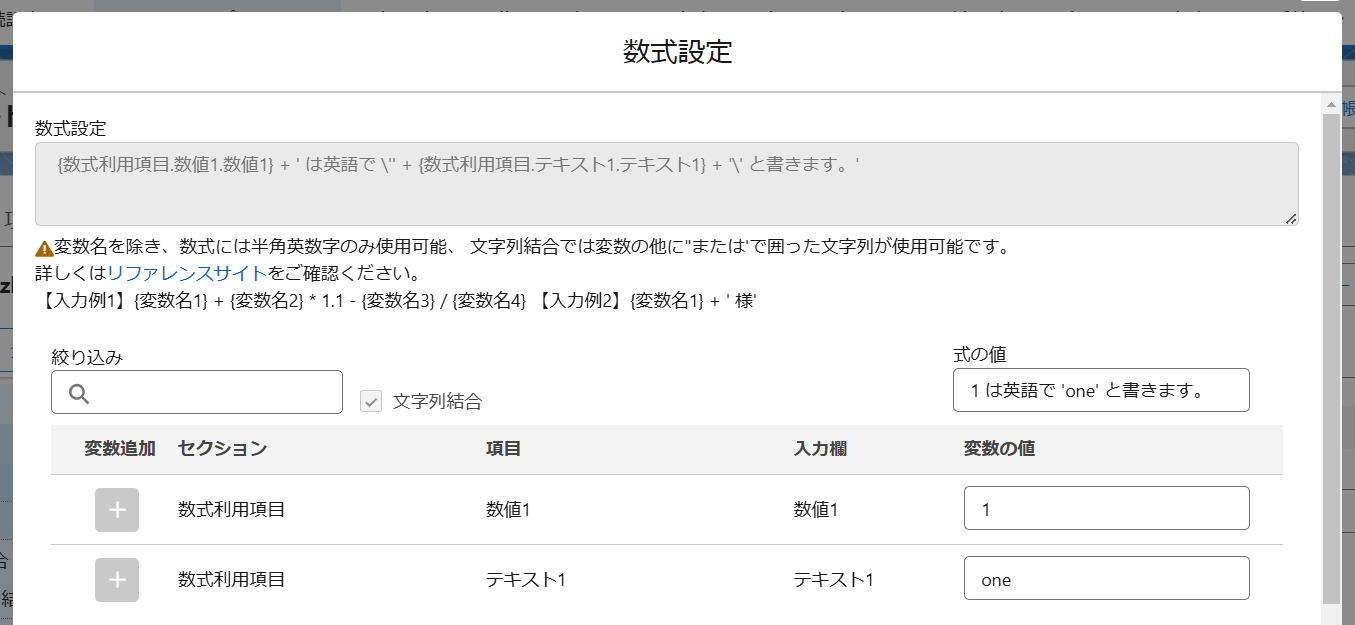Image resolution: width=1355 pixels, height=625 pixels.
Task: Click the 変数の値 field containing 1
Action: [x=1107, y=508]
